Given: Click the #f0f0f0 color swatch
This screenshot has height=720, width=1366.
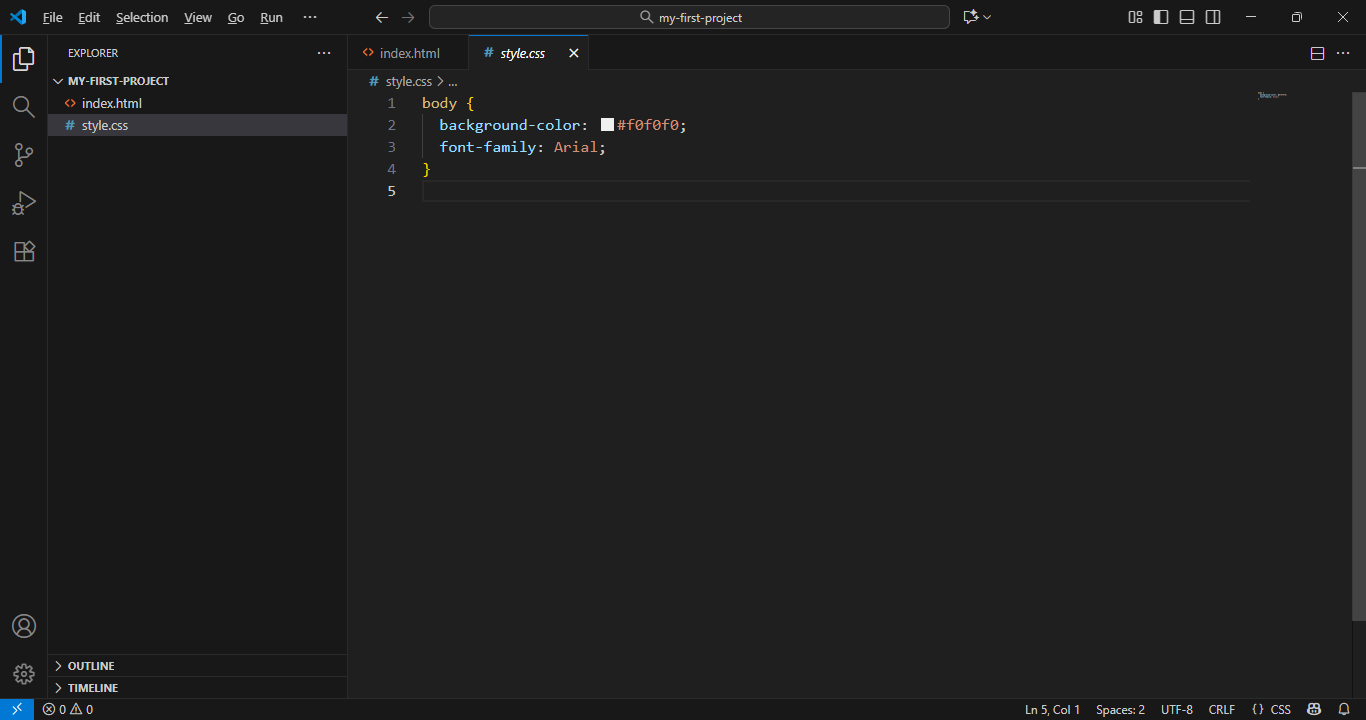Looking at the screenshot, I should pyautogui.click(x=606, y=124).
